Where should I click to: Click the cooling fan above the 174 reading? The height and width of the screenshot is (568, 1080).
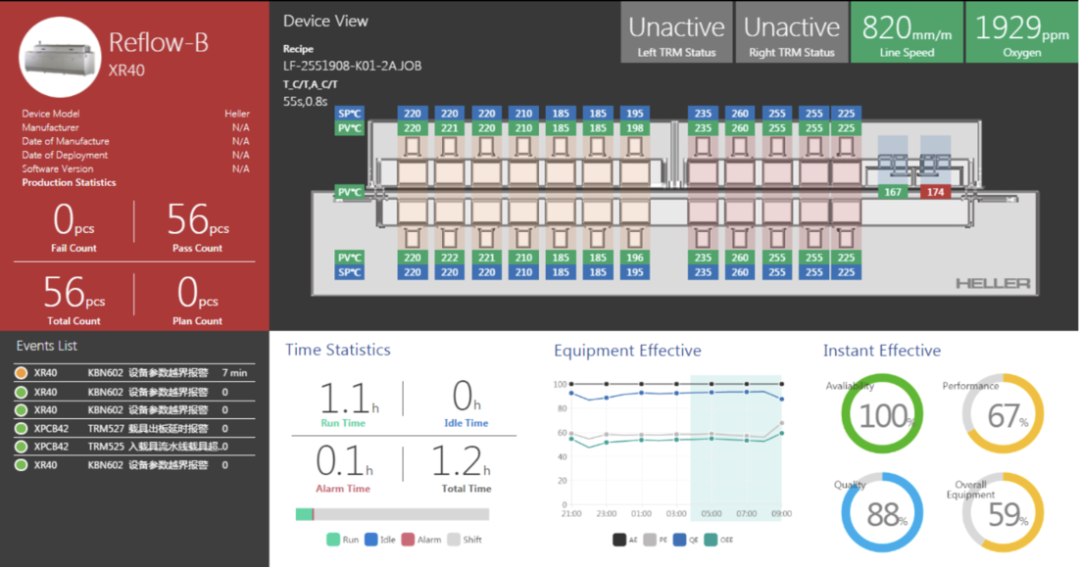pos(935,165)
